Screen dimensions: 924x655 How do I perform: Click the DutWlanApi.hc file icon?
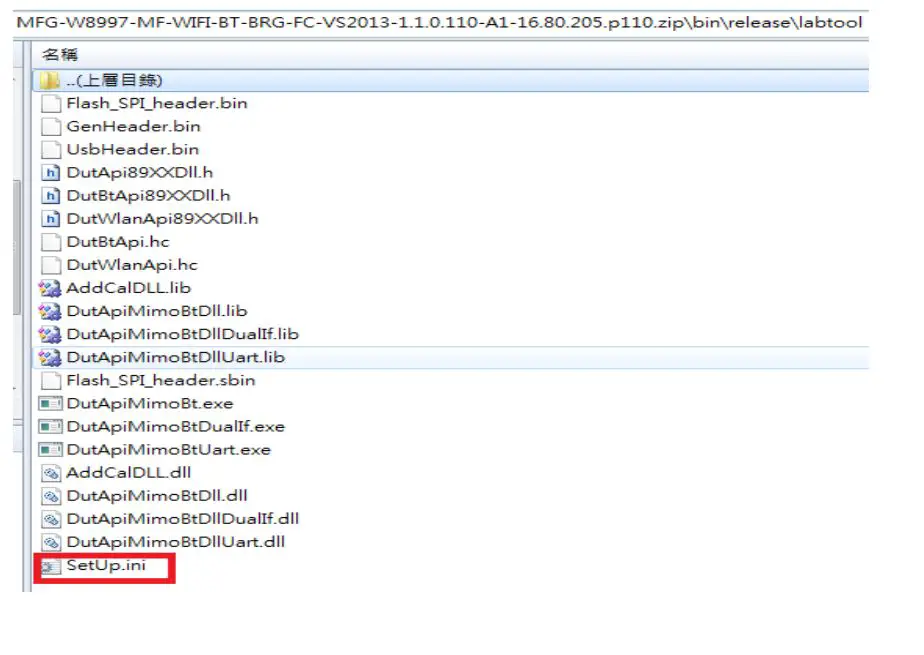[51, 265]
